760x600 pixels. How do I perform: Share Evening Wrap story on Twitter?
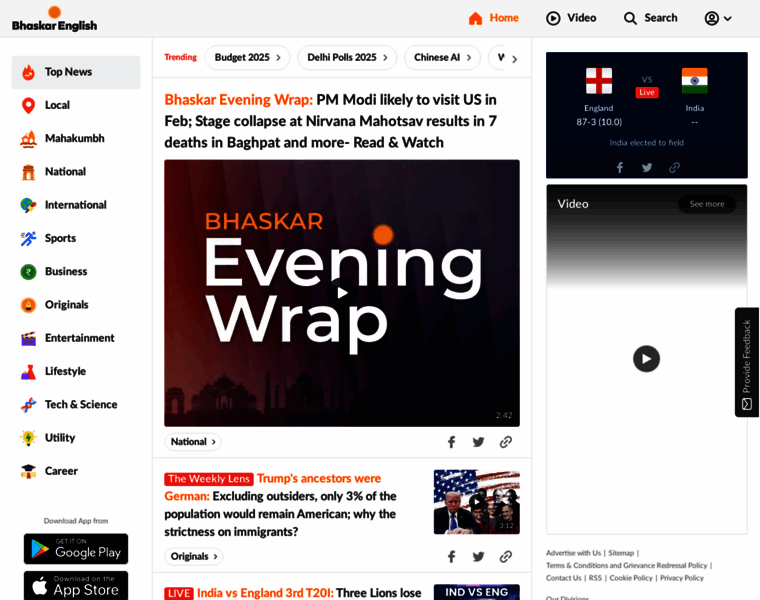click(x=478, y=442)
